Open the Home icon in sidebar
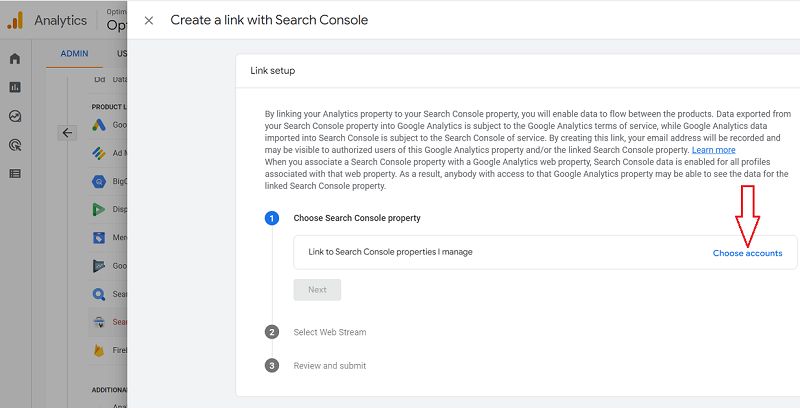The width and height of the screenshot is (800, 408). tap(15, 59)
